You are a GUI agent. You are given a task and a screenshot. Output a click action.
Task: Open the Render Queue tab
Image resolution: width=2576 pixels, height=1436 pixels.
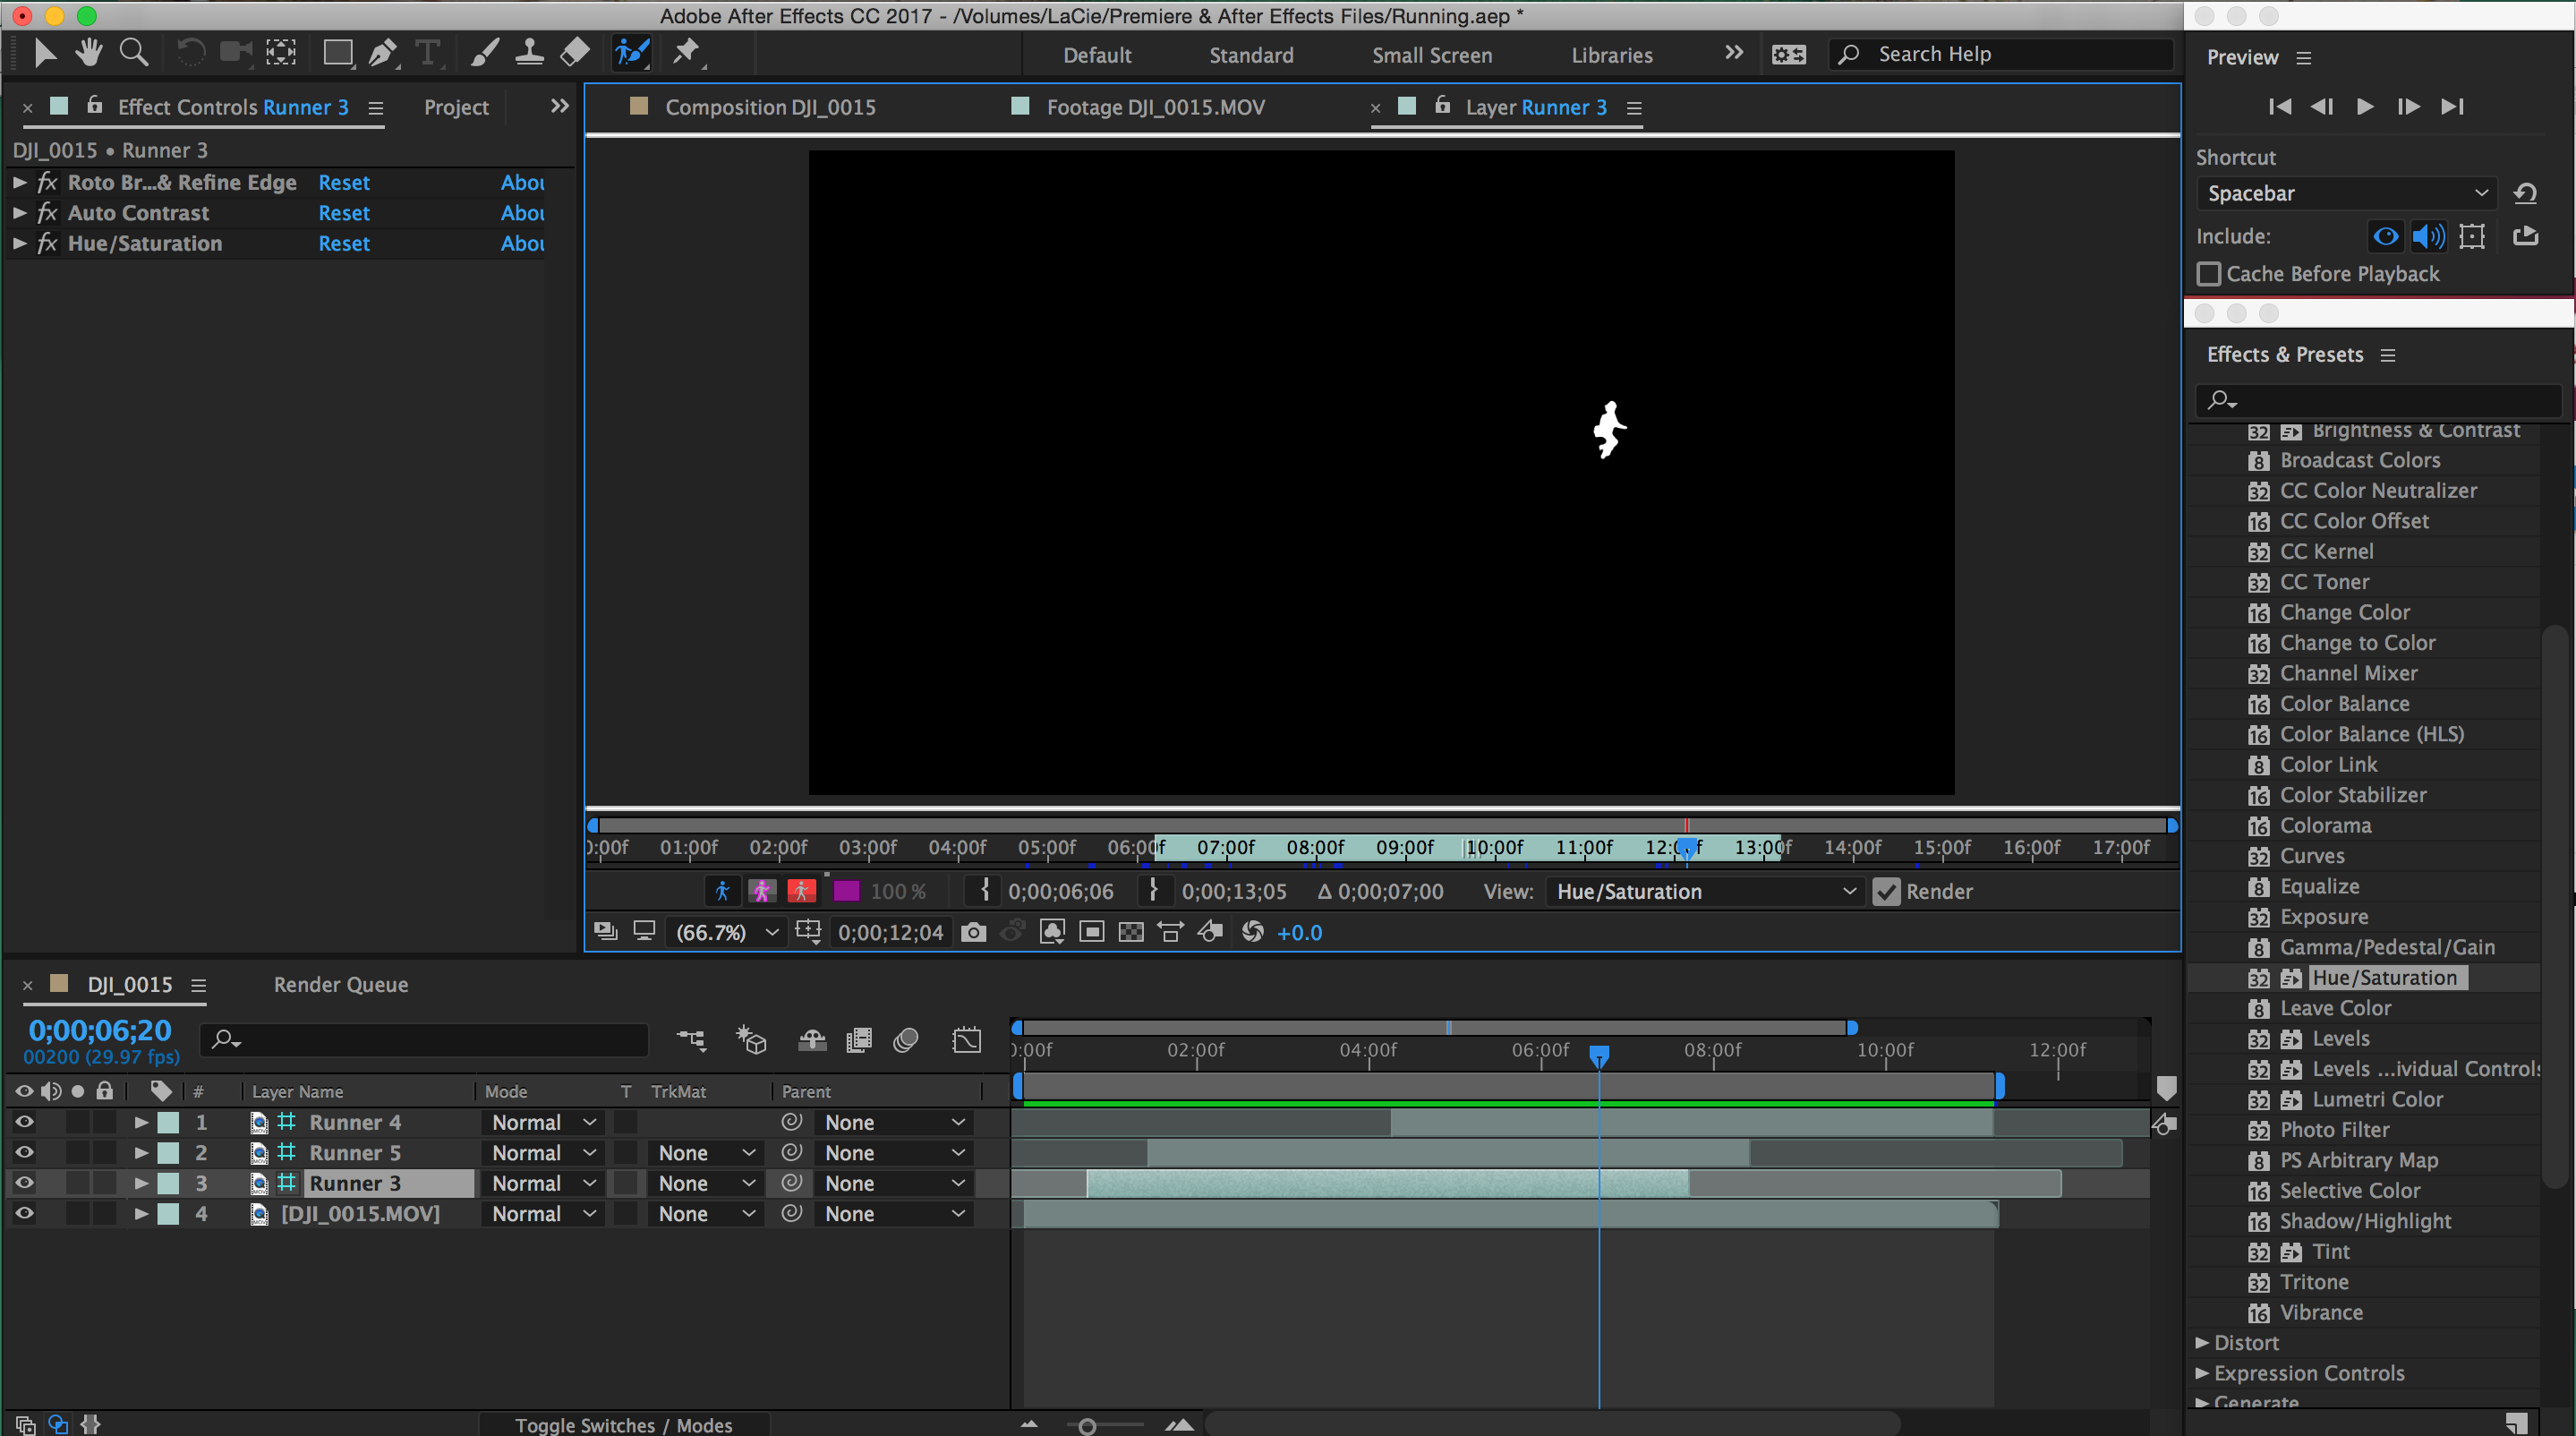tap(340, 984)
